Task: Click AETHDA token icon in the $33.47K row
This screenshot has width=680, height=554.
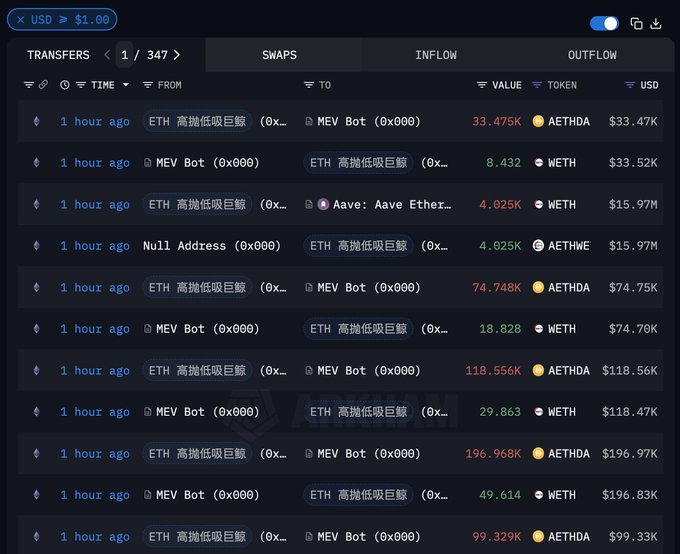Action: 538,121
